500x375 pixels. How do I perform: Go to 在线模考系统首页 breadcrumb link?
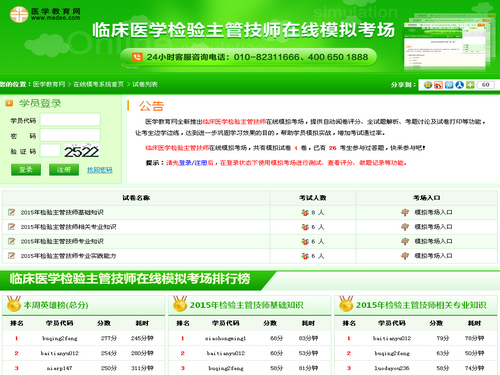[x=98, y=84]
